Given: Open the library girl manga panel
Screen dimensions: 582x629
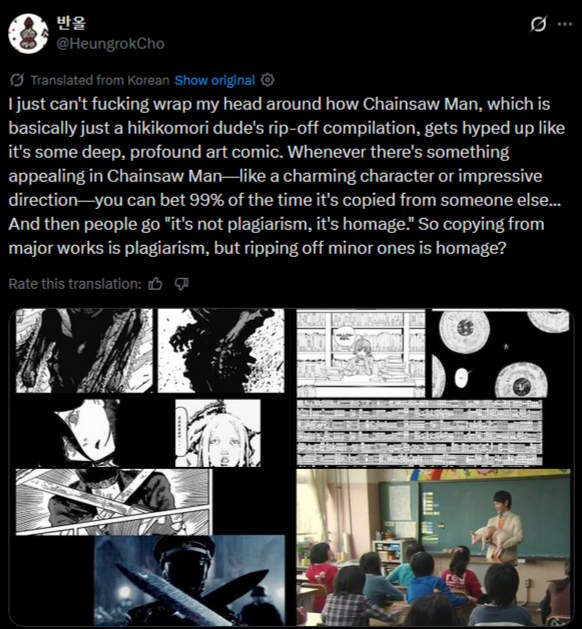Looking at the screenshot, I should pos(361,353).
